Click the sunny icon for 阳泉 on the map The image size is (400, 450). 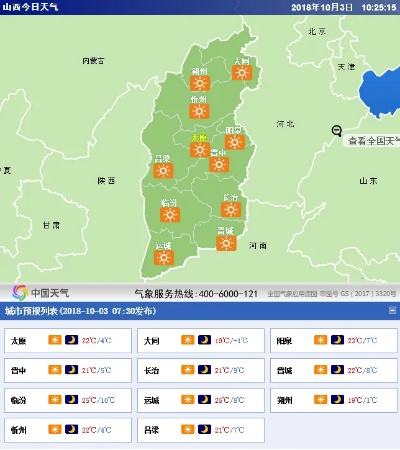click(235, 142)
